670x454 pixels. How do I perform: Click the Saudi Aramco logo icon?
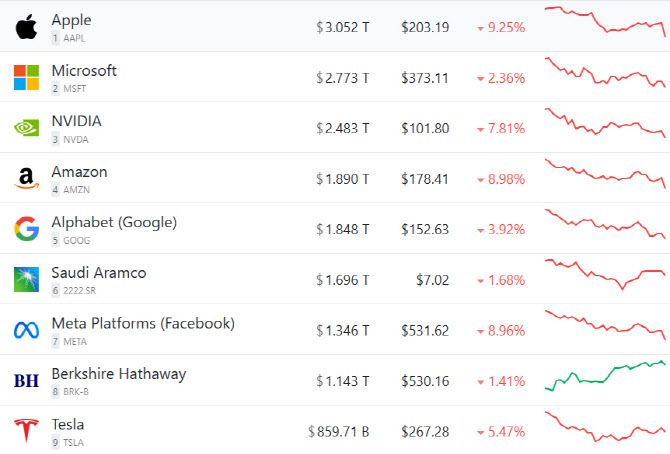pos(26,279)
